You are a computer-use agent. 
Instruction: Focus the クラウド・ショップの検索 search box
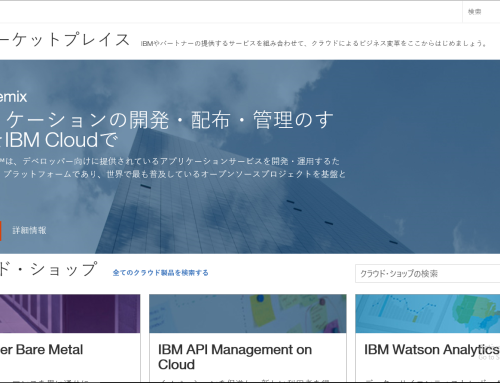pos(428,274)
